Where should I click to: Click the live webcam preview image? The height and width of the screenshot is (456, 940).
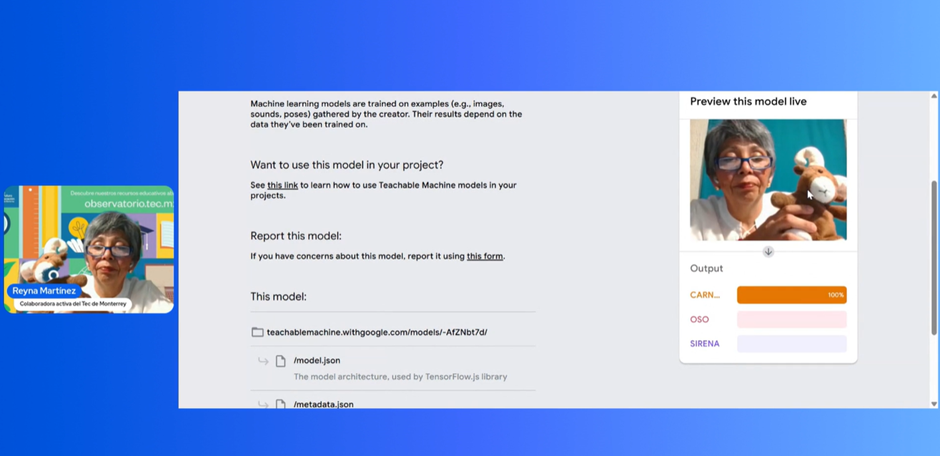coord(768,180)
